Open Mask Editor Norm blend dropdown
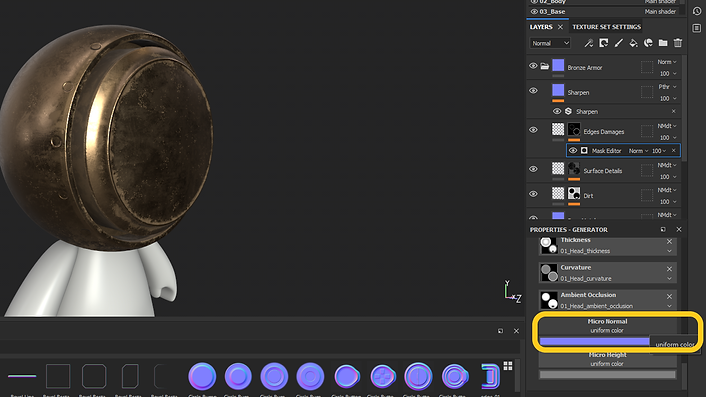This screenshot has width=706, height=397. click(x=638, y=151)
